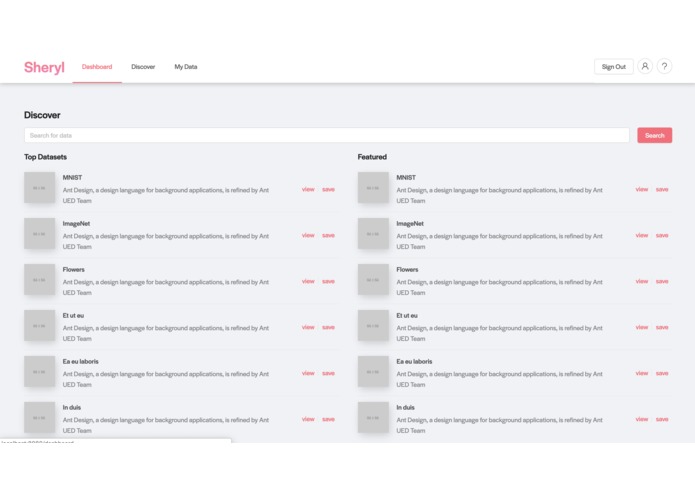
Task: Open the My Data tab
Action: pos(186,67)
